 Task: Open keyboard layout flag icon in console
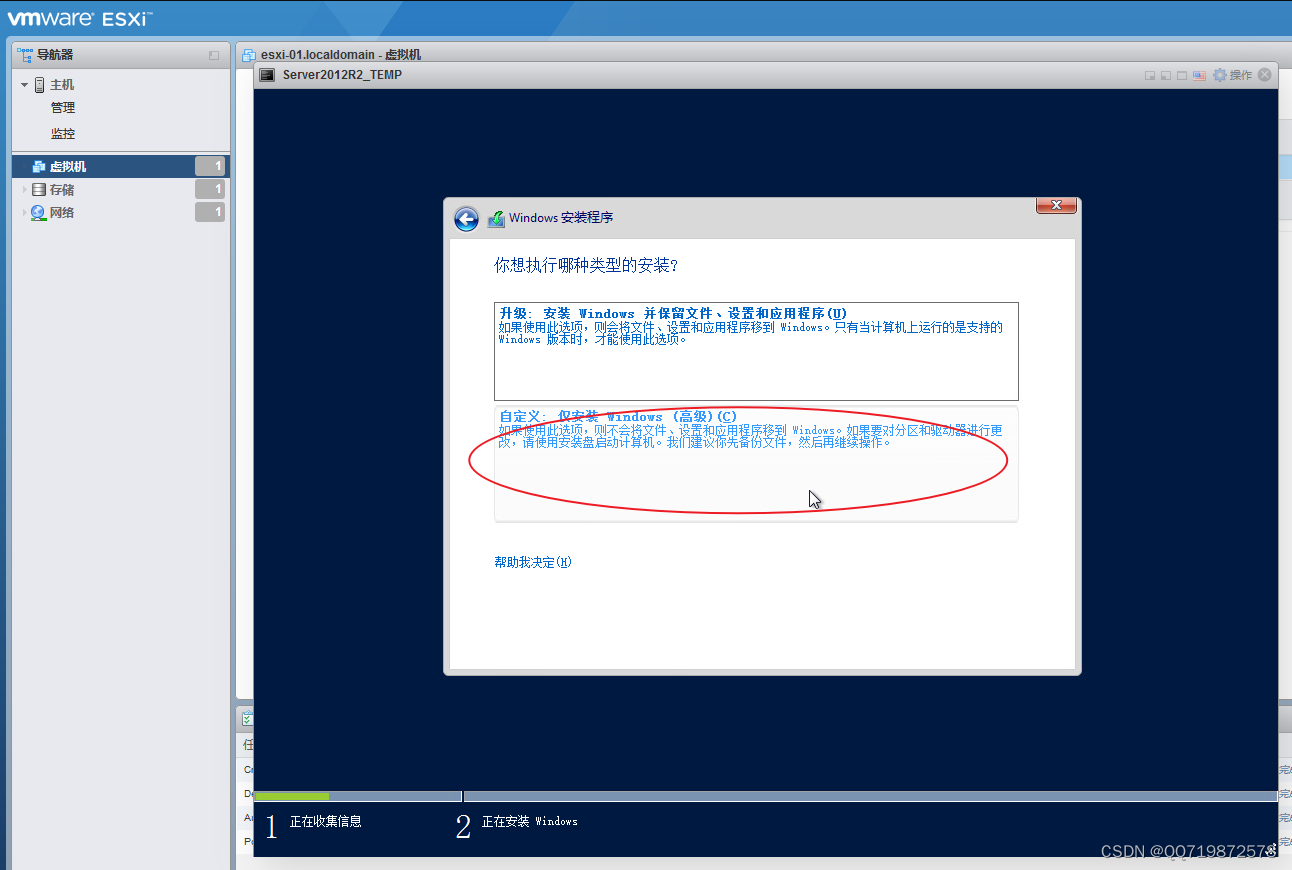(1199, 76)
